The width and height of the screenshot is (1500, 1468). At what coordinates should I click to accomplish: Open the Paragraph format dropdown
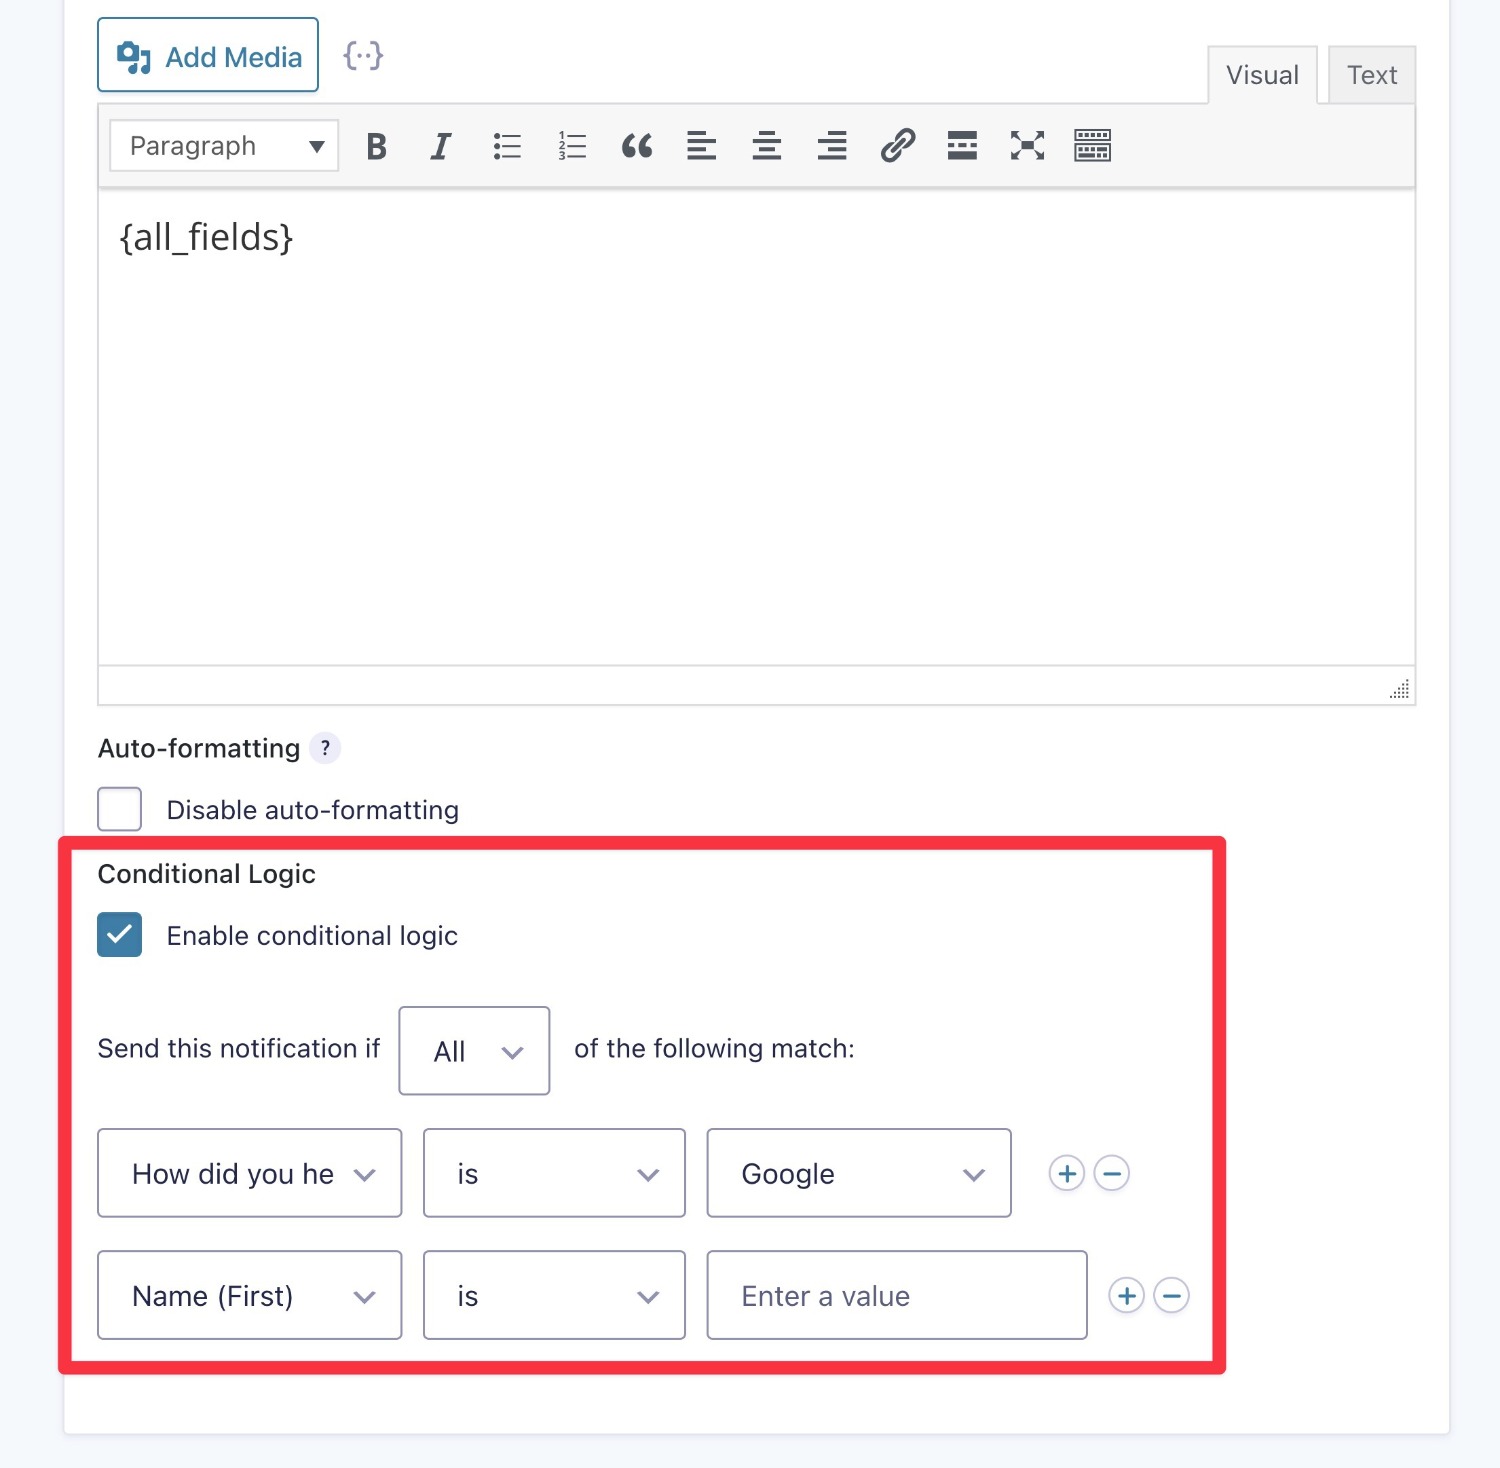(x=224, y=146)
